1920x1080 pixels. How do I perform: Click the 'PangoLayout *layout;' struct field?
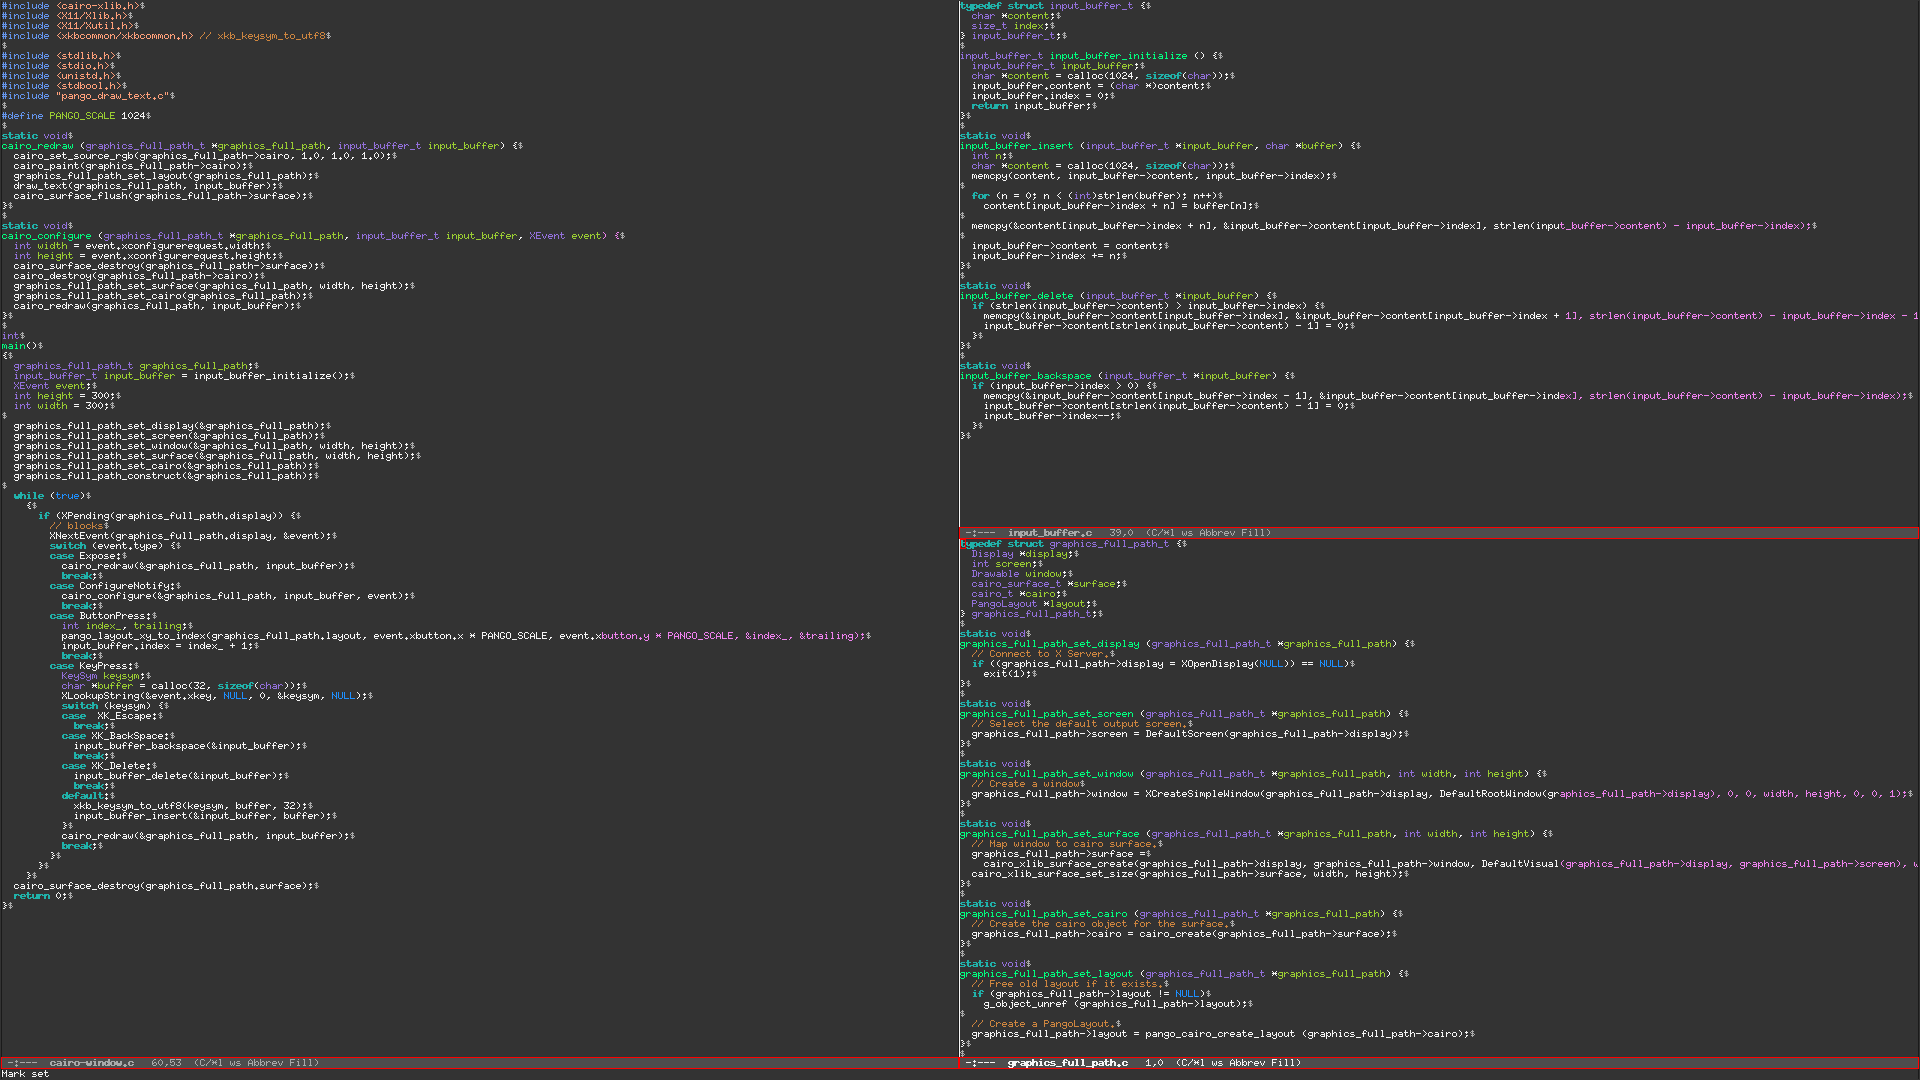pos(1034,604)
